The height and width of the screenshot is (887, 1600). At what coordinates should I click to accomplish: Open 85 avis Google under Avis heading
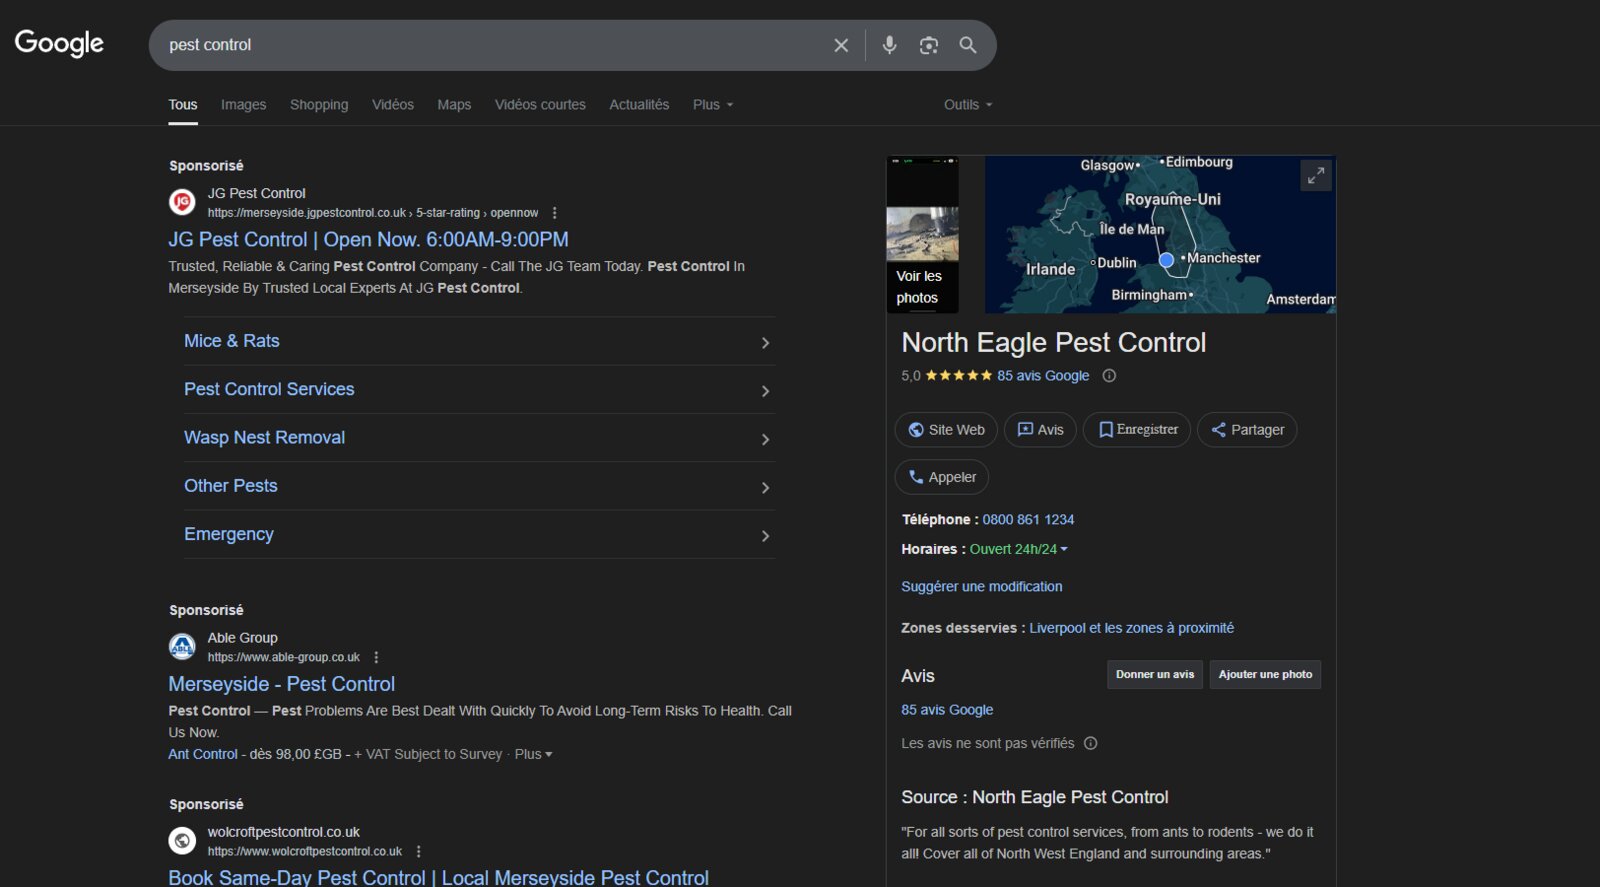coord(947,710)
